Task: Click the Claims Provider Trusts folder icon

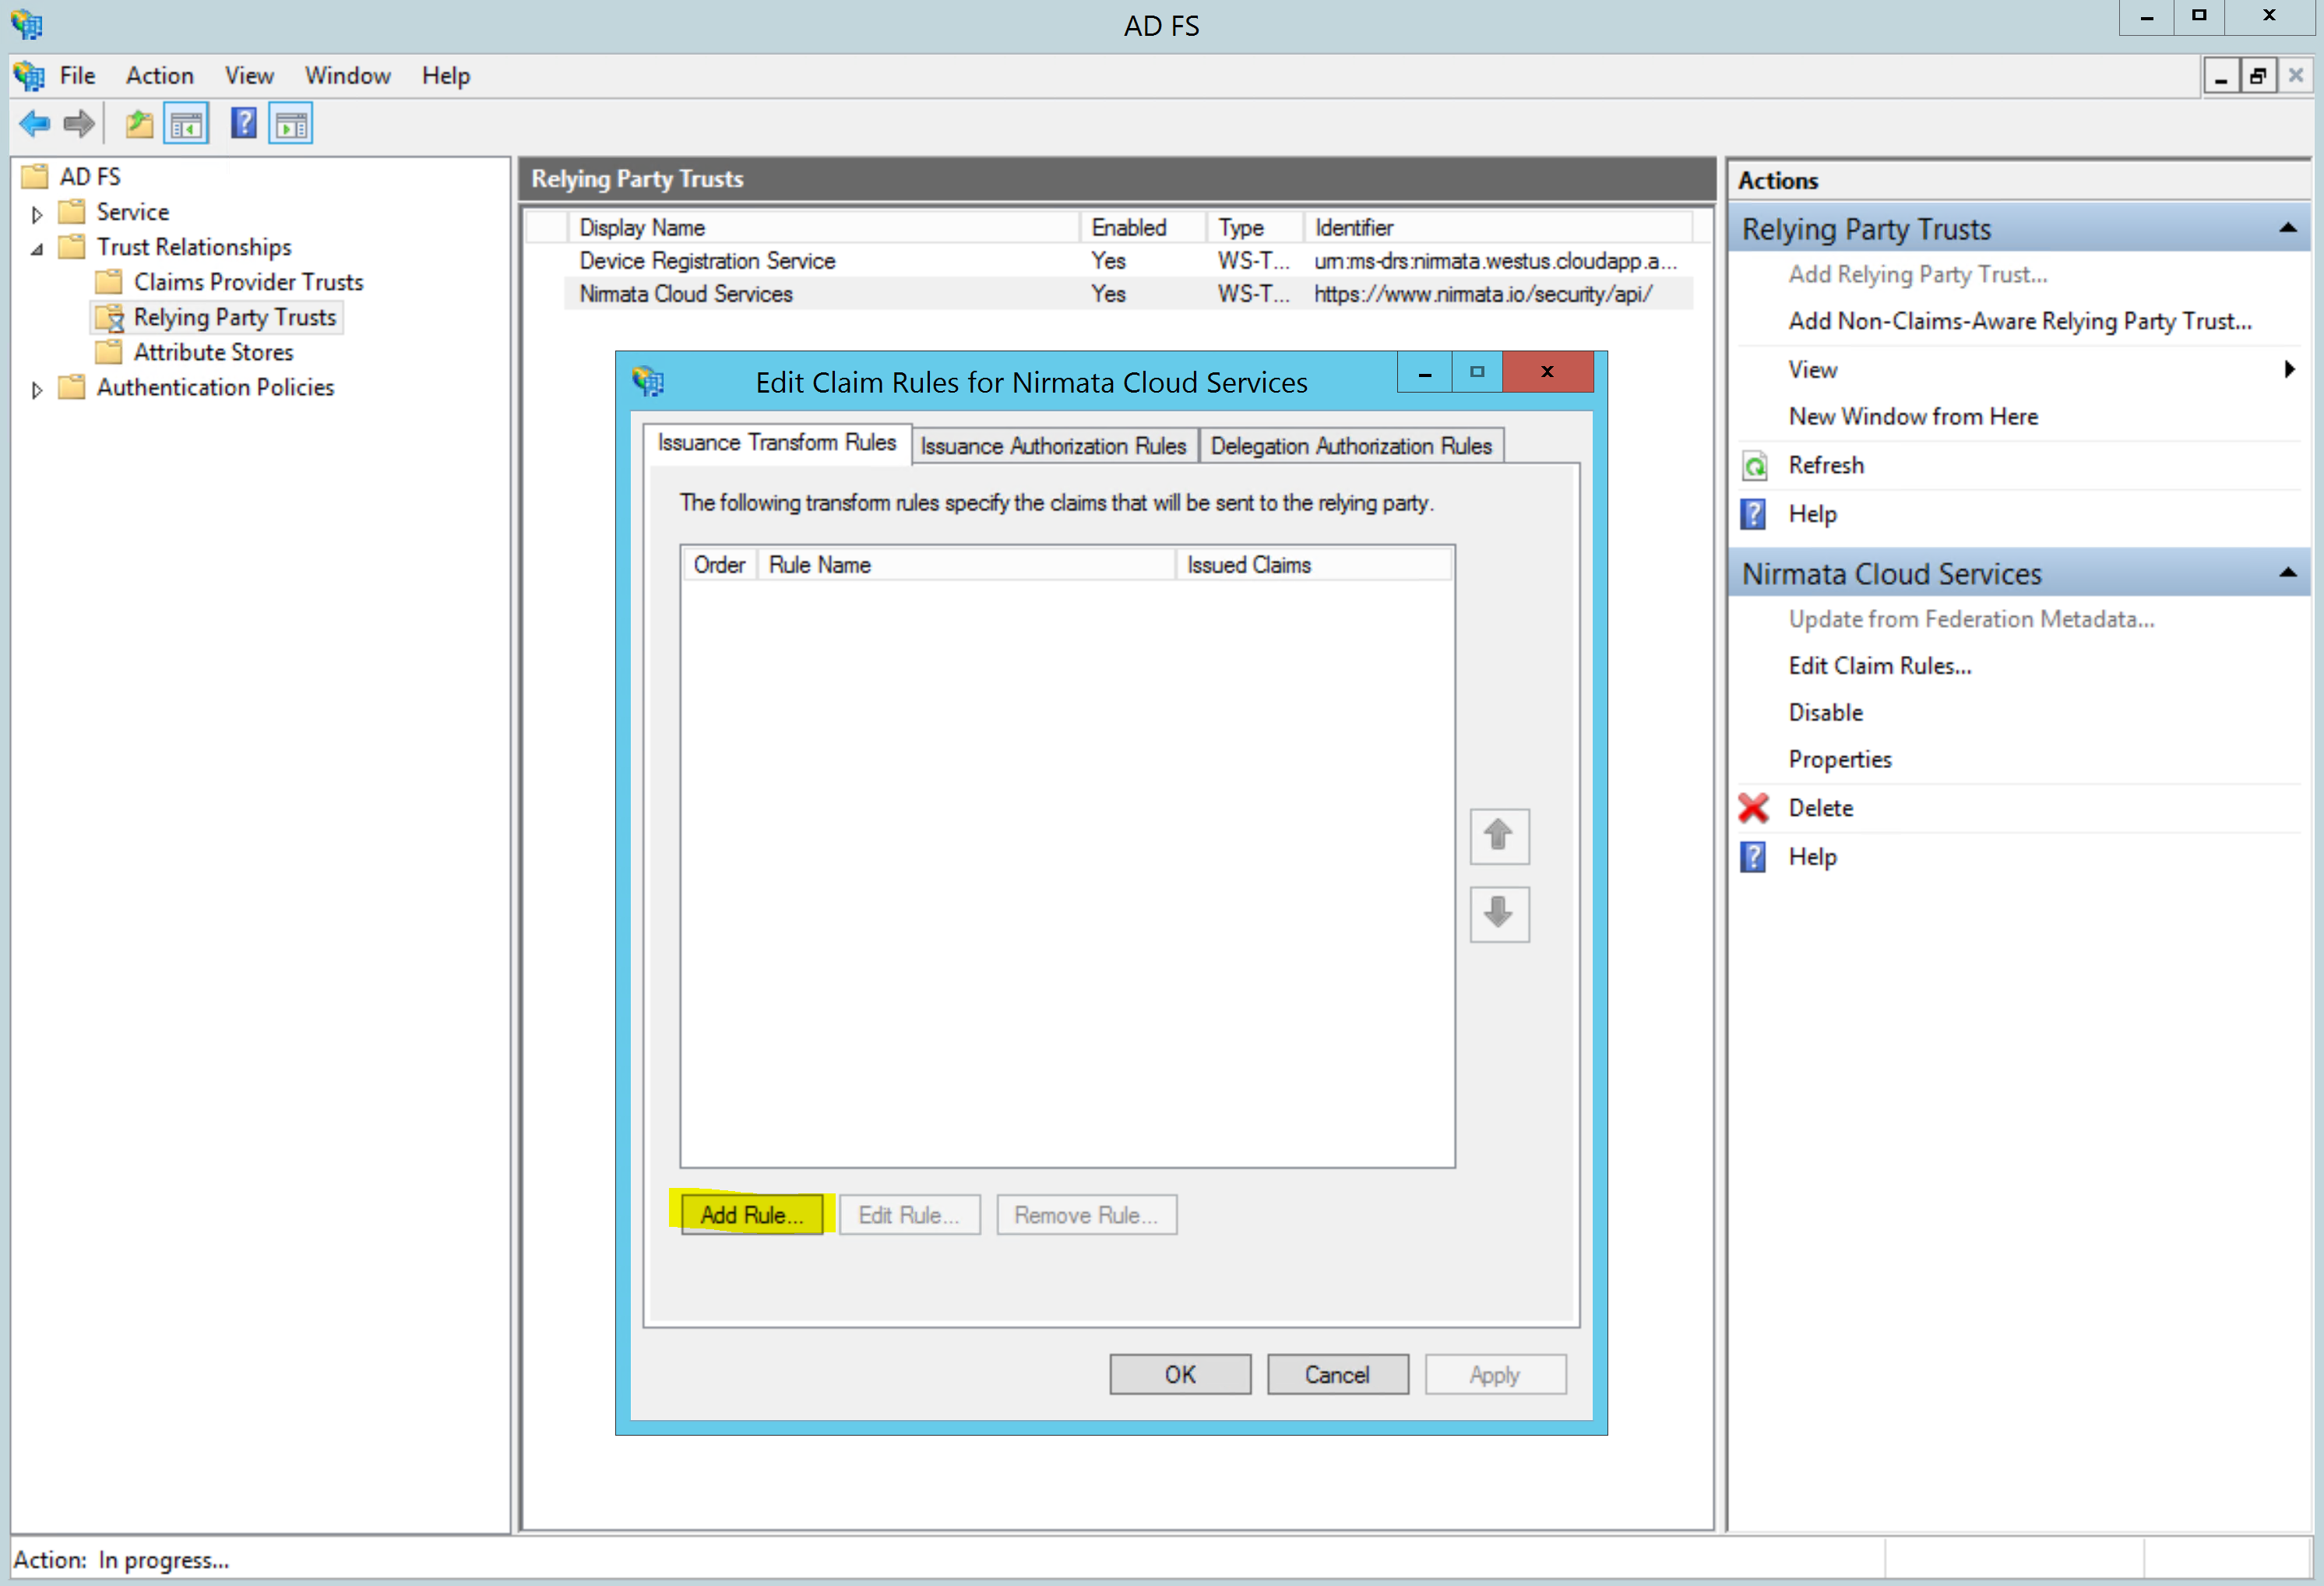Action: (109, 282)
